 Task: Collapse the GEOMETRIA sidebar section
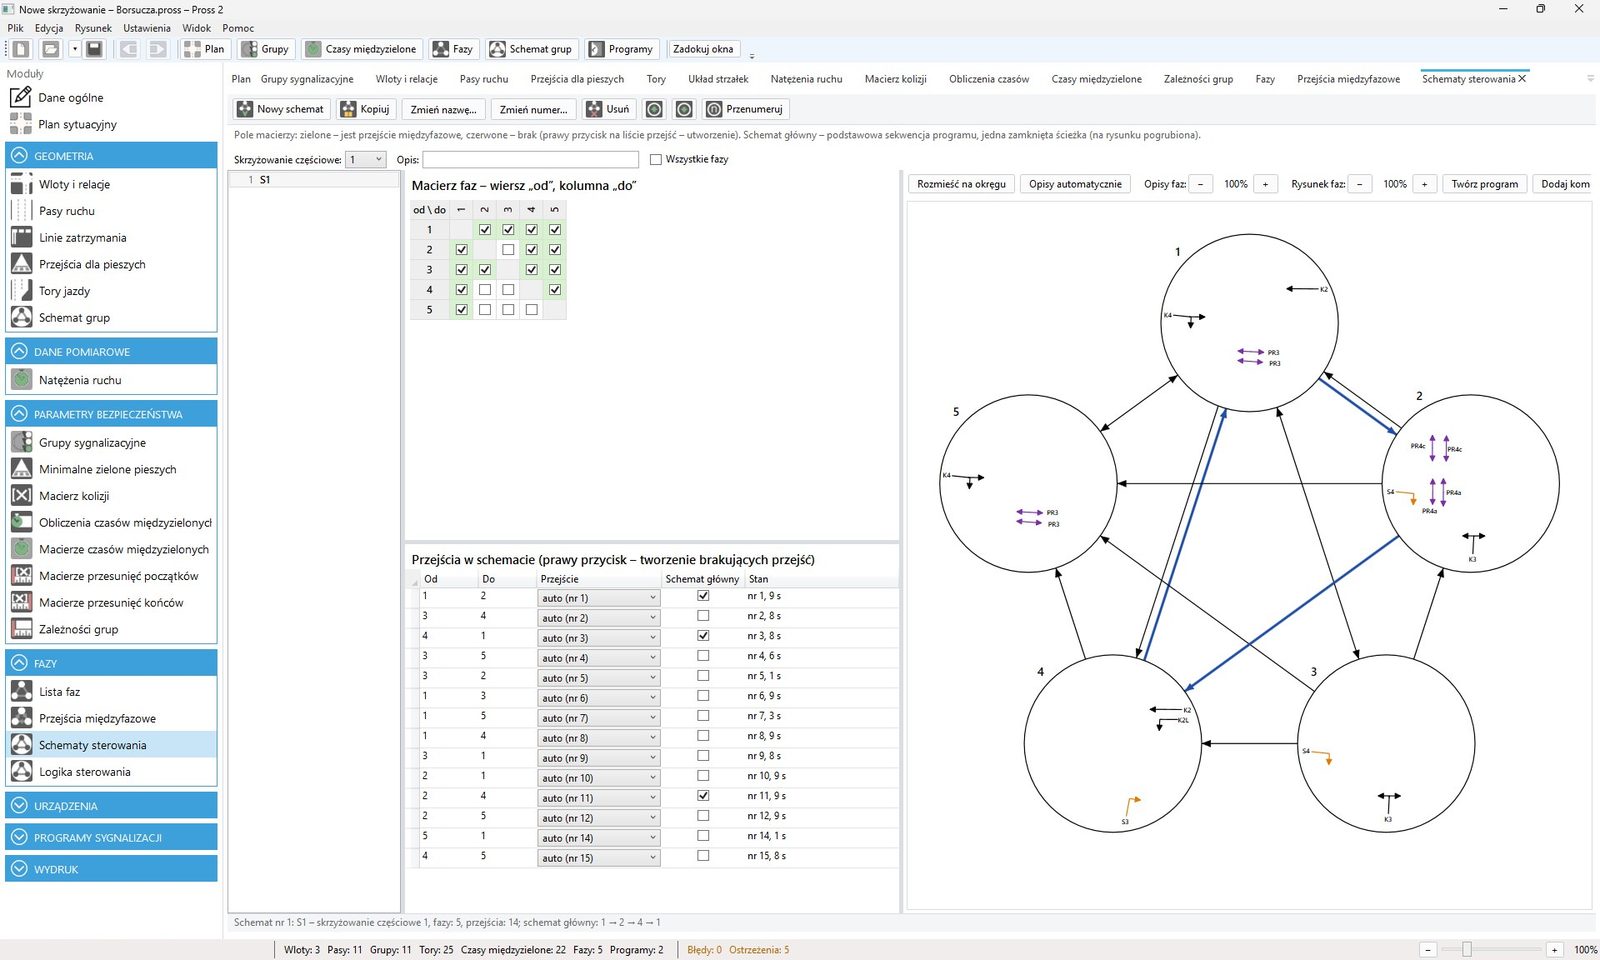coord(19,156)
